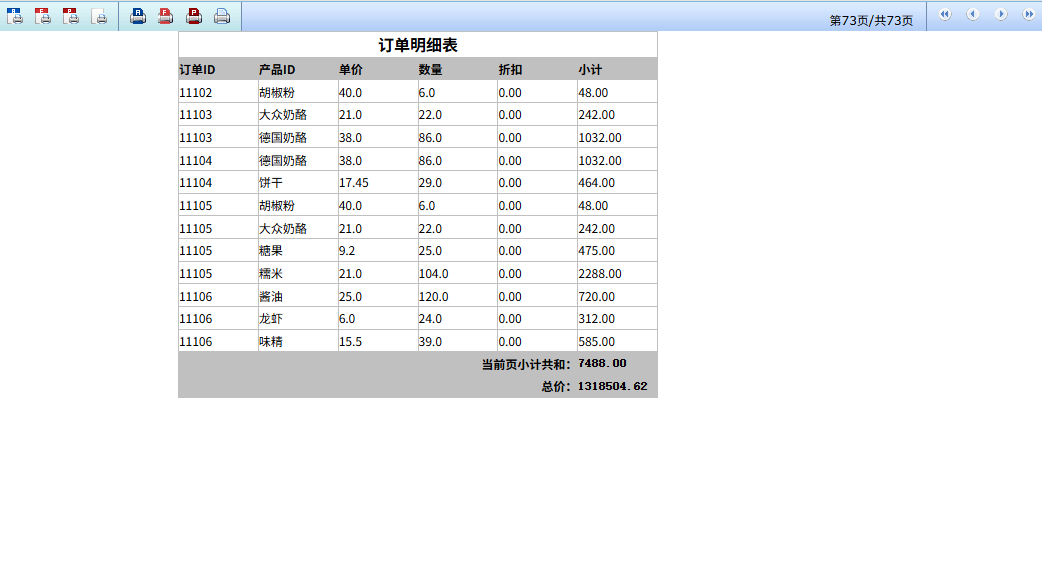Go to the previous page

point(972,14)
